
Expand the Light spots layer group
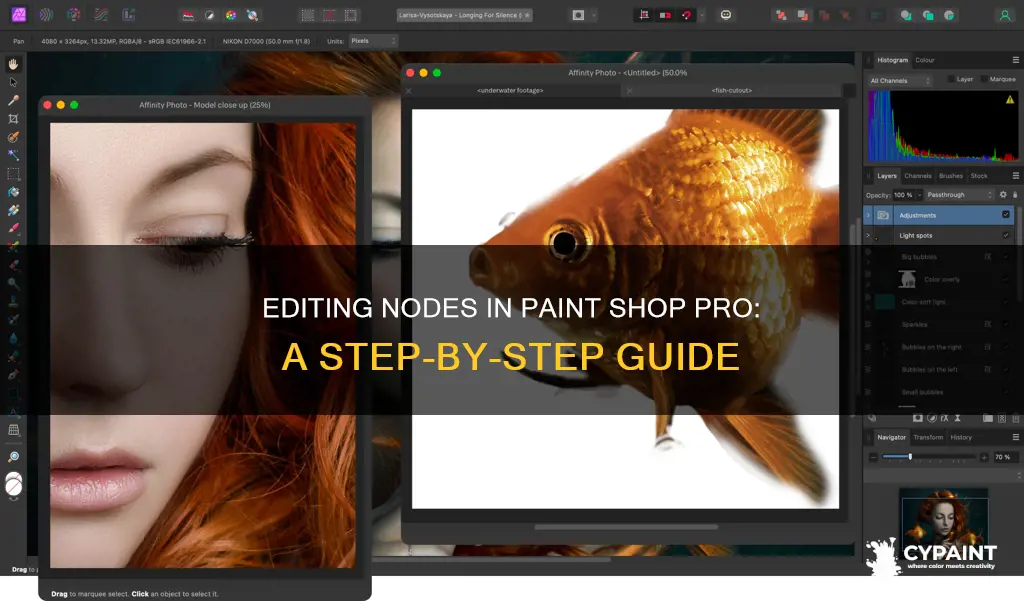coord(868,235)
